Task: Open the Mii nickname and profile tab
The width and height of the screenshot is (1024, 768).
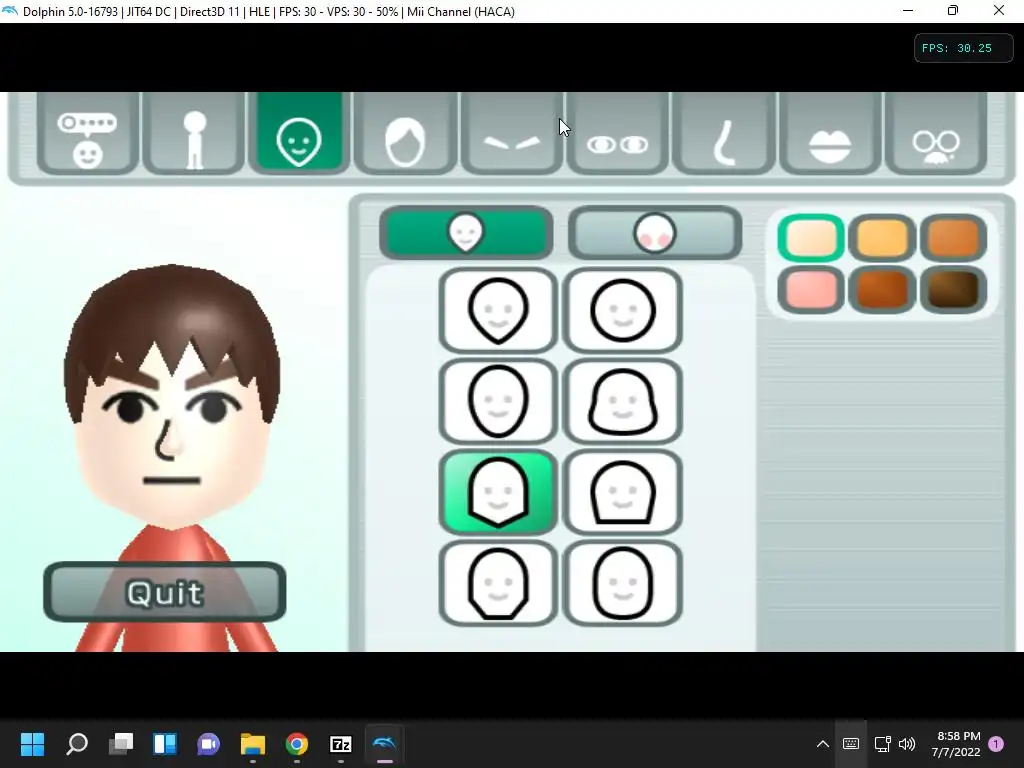Action: point(88,134)
